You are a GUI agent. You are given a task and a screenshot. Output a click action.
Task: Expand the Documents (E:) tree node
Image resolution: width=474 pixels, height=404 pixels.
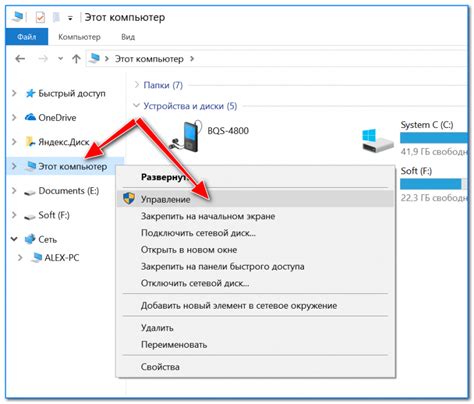click(x=14, y=190)
